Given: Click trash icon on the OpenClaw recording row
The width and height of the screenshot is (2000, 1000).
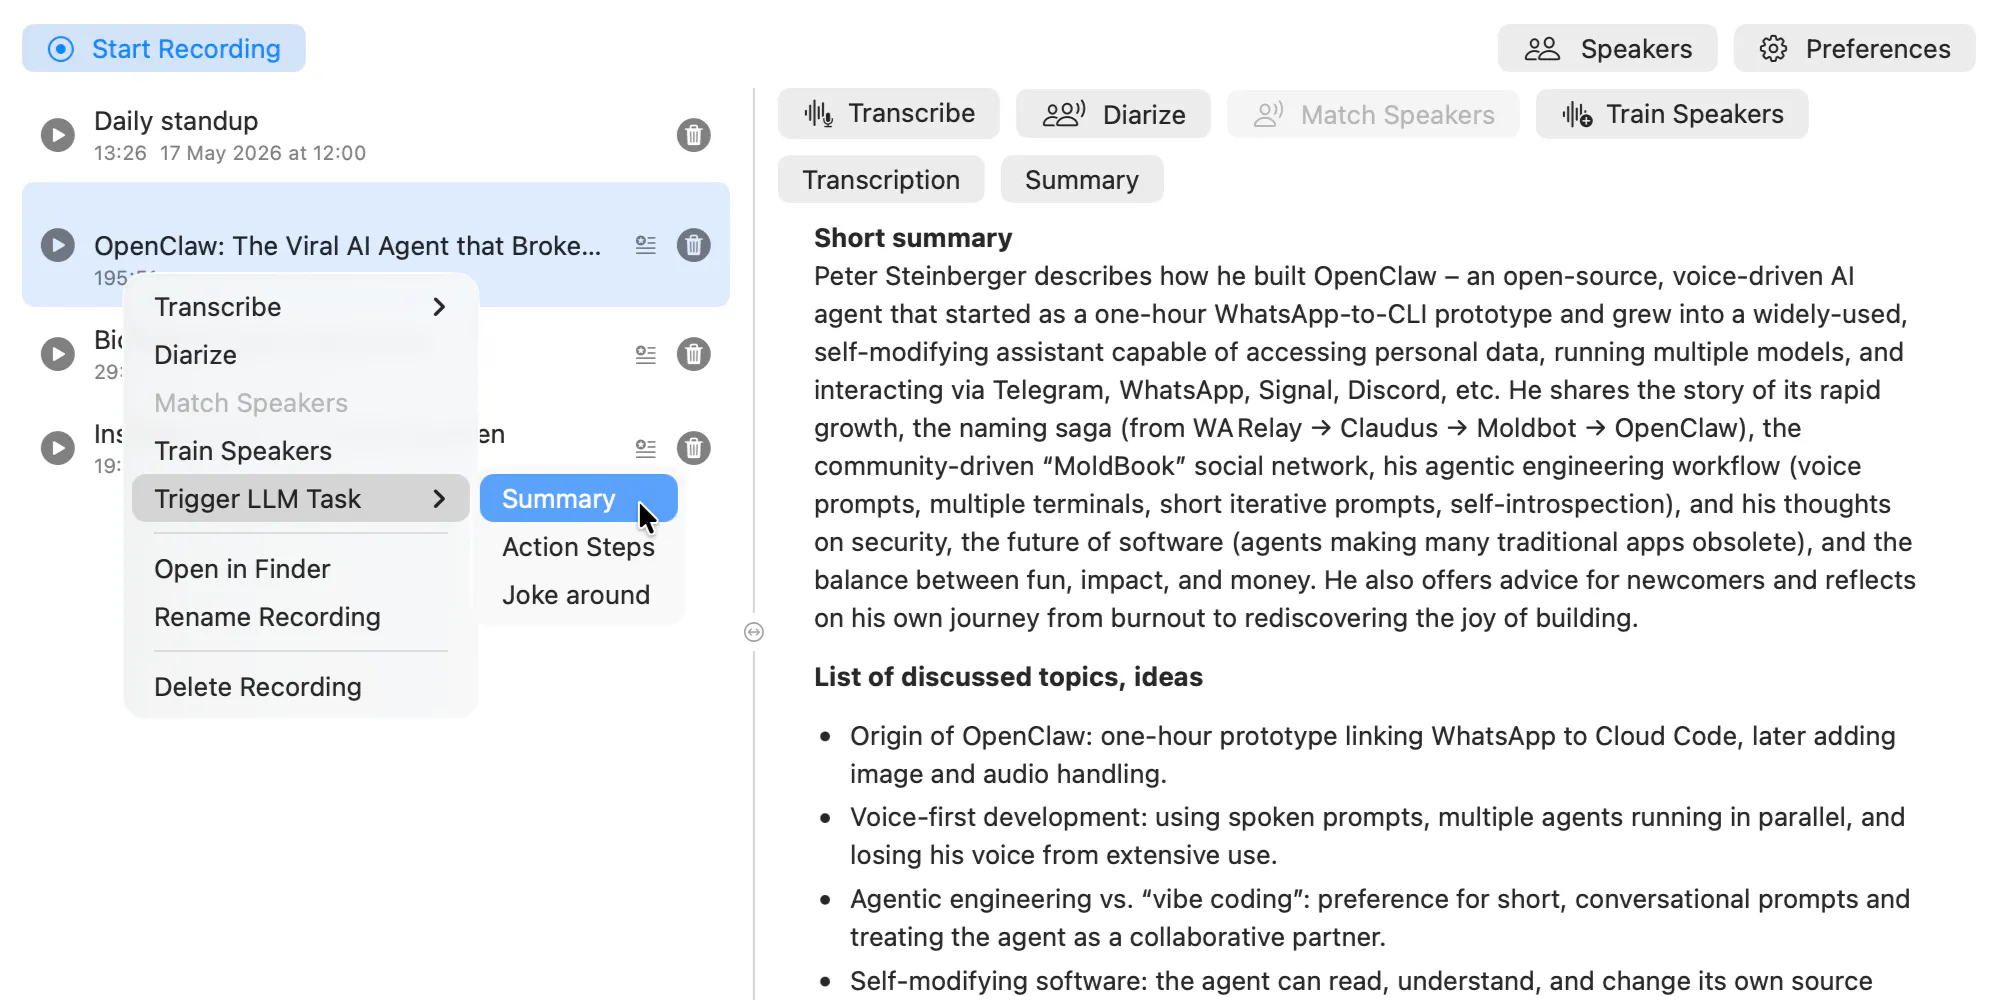Looking at the screenshot, I should click(x=693, y=245).
